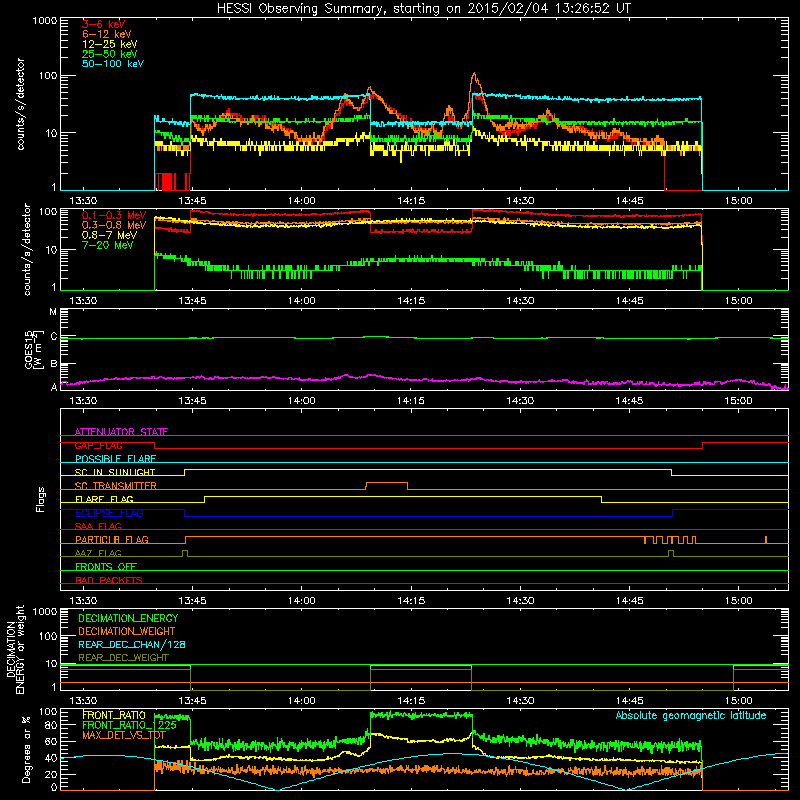Select the 50-100 keV legend label
Screen dimensions: 800x800
coord(113,64)
